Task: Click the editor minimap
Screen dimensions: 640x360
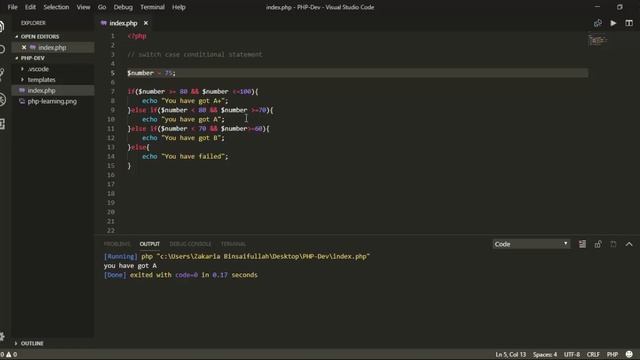Action: click(x=598, y=40)
